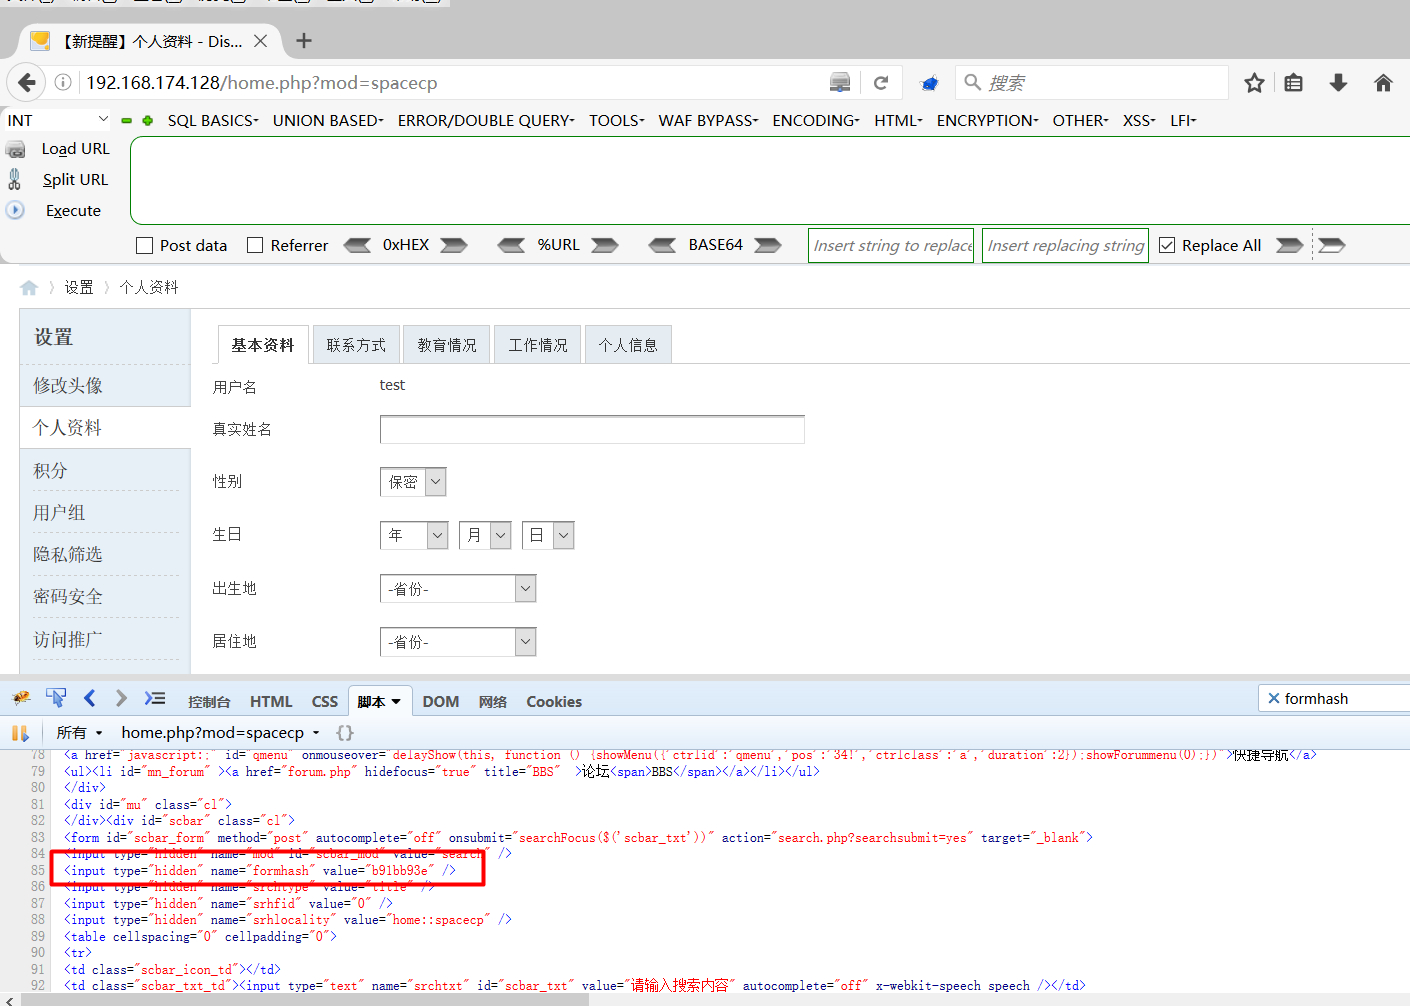Open the 性别 dropdown showing 保密

pos(413,482)
